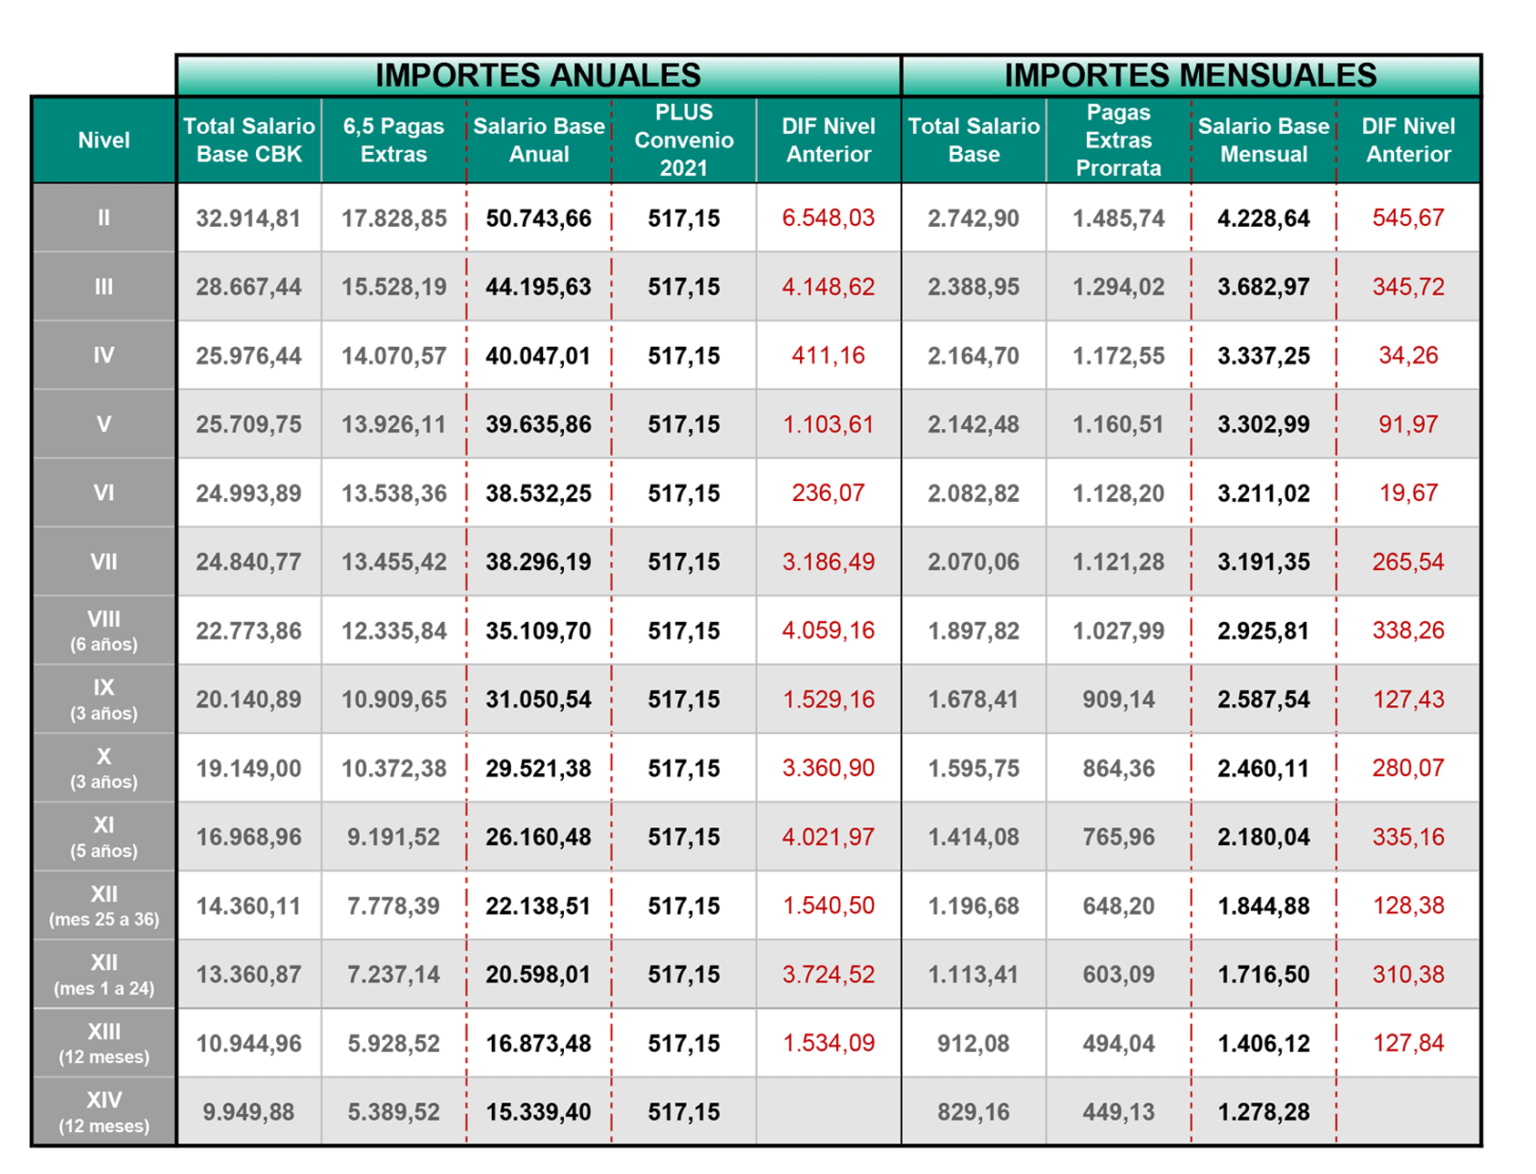The image size is (1536, 1174).
Task: Click the IMPORTES MENSUALES header
Action: (x=1190, y=75)
